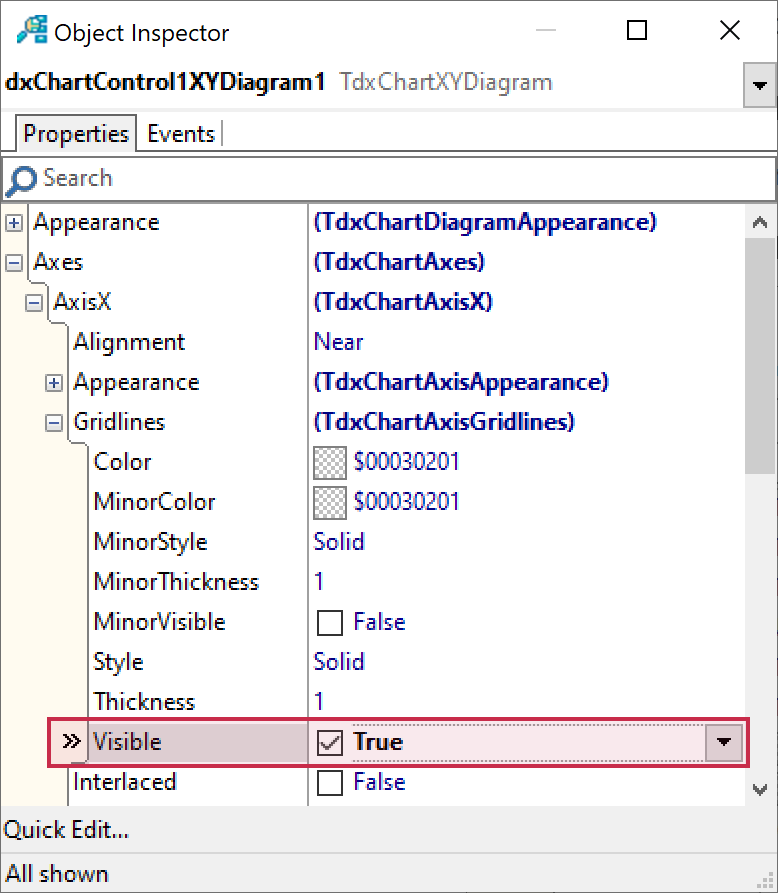This screenshot has height=893, width=778.
Task: Click the scrollbar down arrow
Action: point(760,790)
